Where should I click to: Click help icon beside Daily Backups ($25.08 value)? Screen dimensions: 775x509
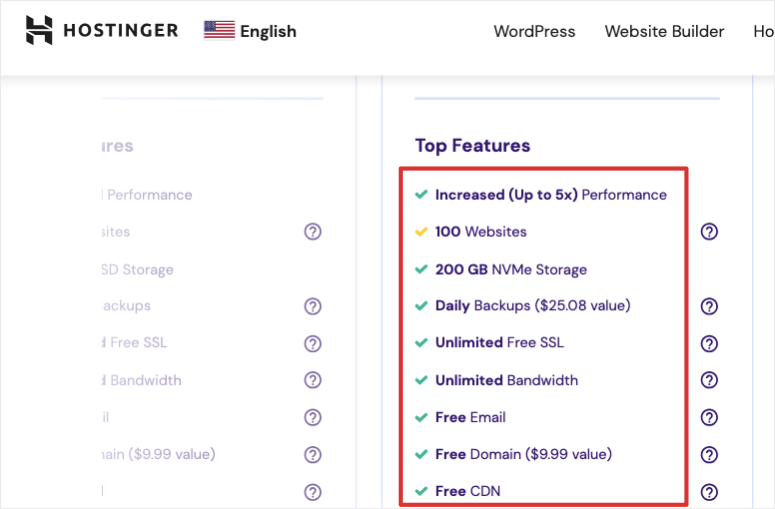pyautogui.click(x=709, y=306)
